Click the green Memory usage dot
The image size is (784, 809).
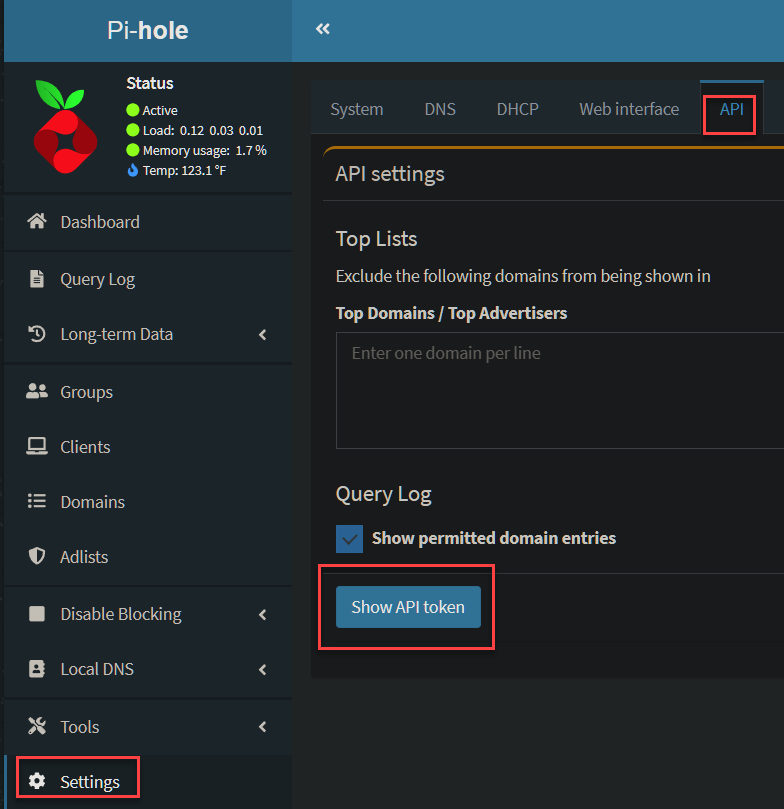point(133,150)
